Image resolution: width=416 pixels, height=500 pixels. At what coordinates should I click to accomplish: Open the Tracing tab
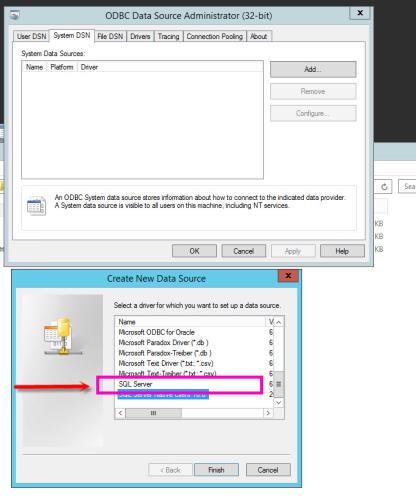pyautogui.click(x=168, y=36)
